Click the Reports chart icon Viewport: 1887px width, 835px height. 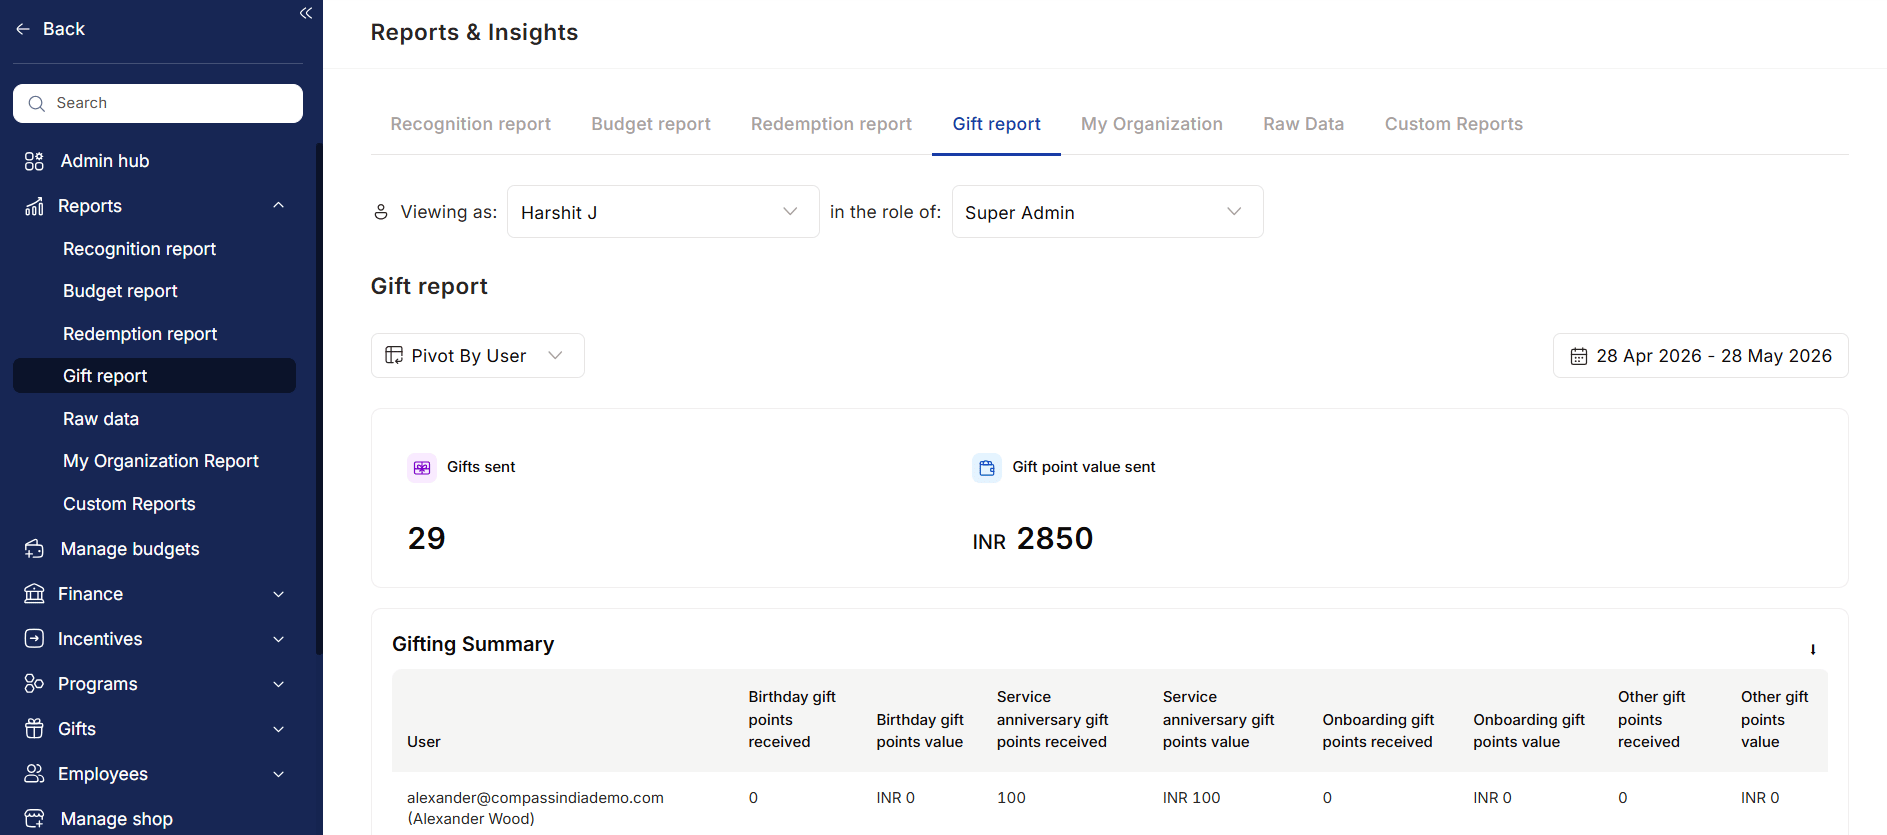tap(34, 206)
